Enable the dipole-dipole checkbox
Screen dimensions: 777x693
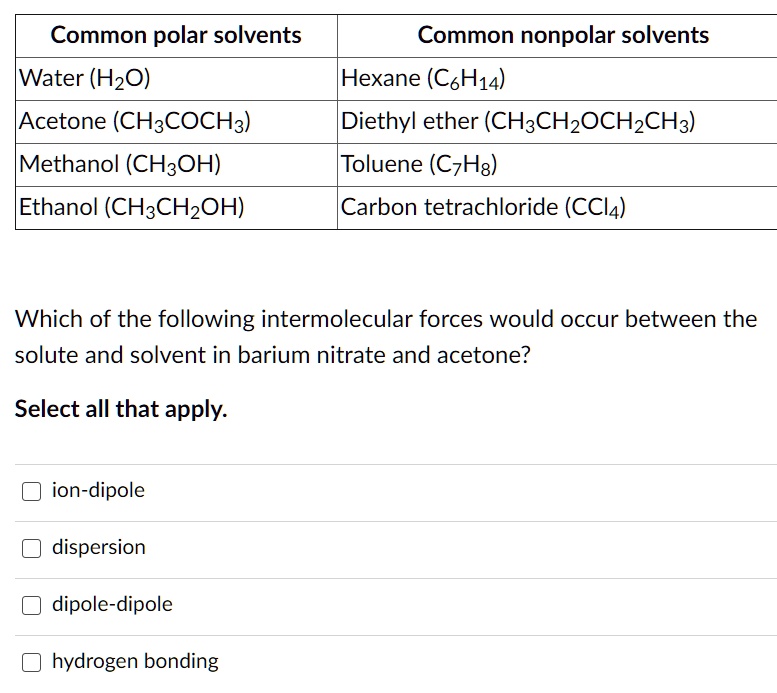(x=33, y=605)
